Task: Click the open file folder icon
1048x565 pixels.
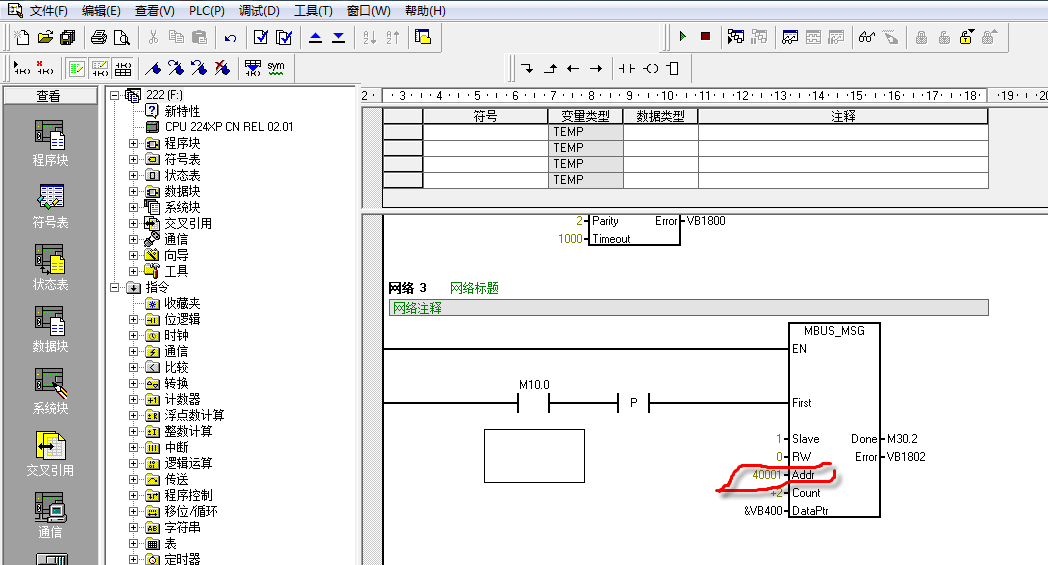Action: click(45, 37)
